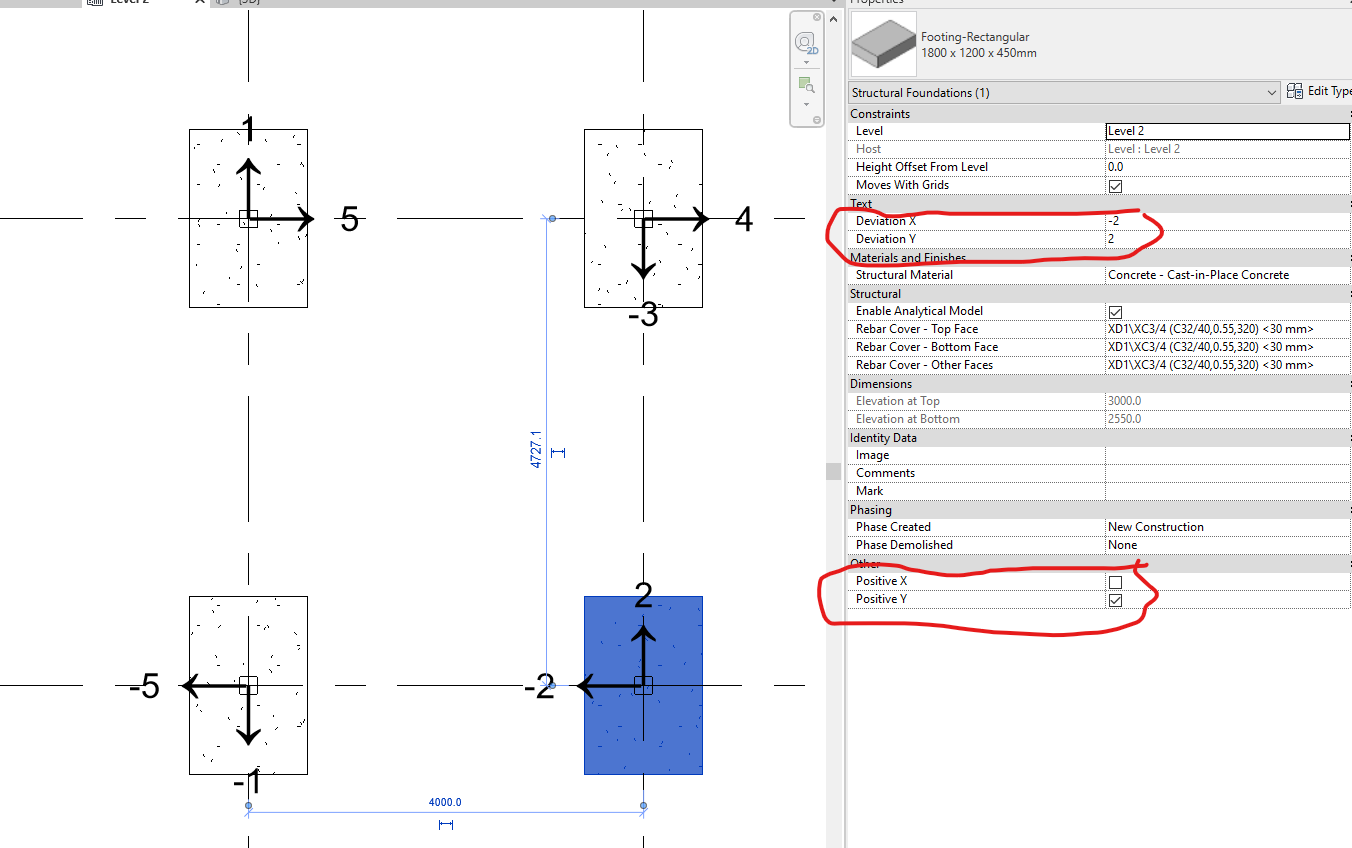
Task: Click the edit widget below dimension 4727.1
Action: 559,453
